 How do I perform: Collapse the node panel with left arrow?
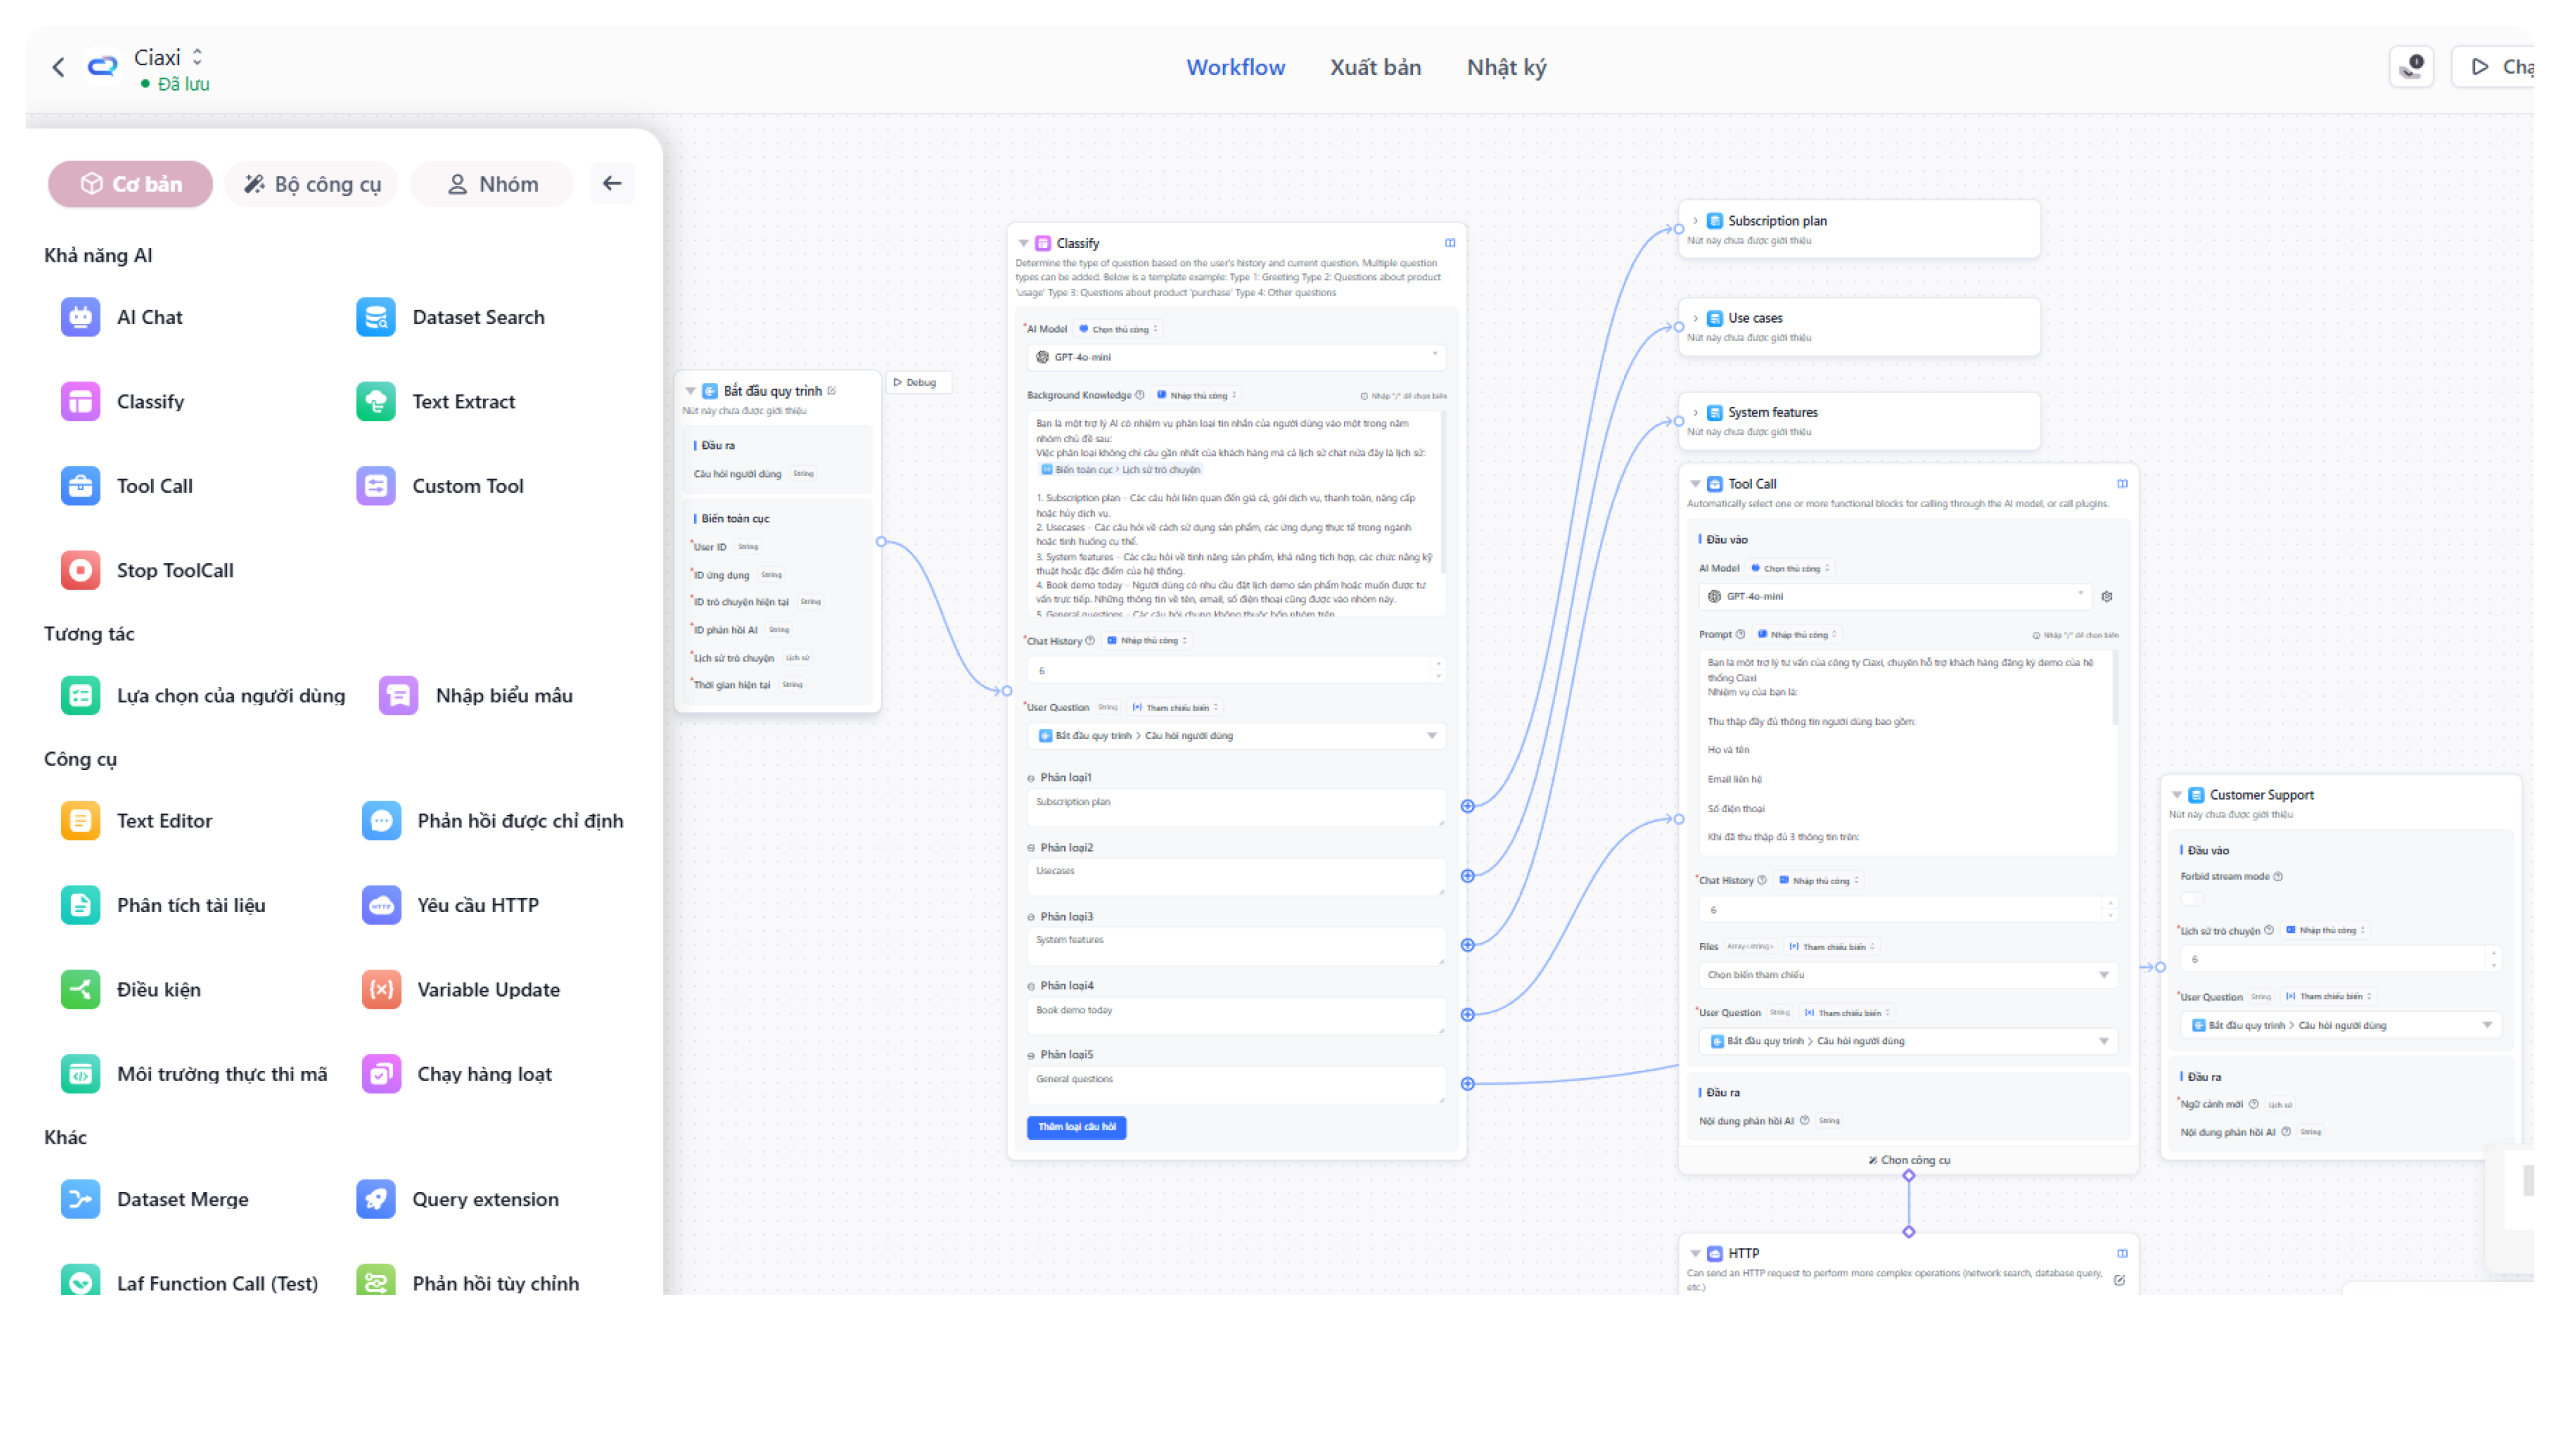612,184
